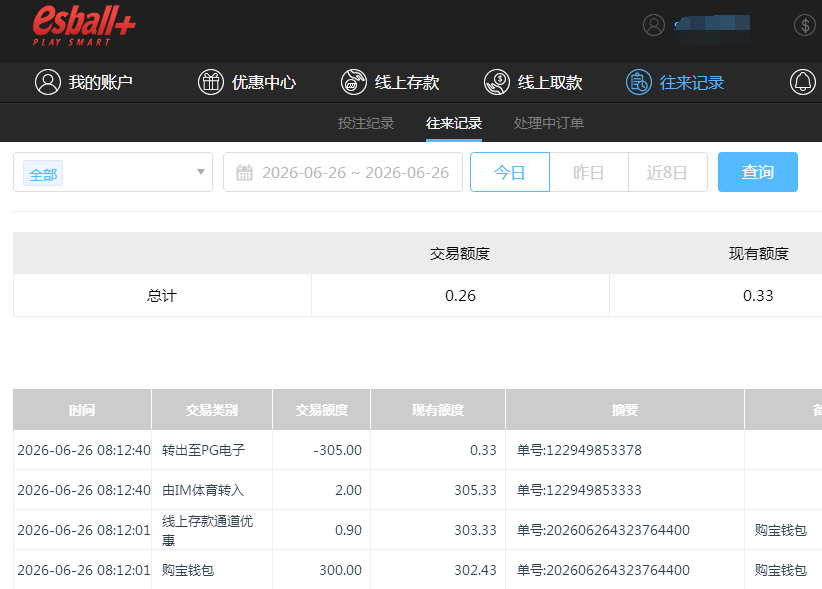Click 转出至PG电子 transaction type

tap(203, 450)
